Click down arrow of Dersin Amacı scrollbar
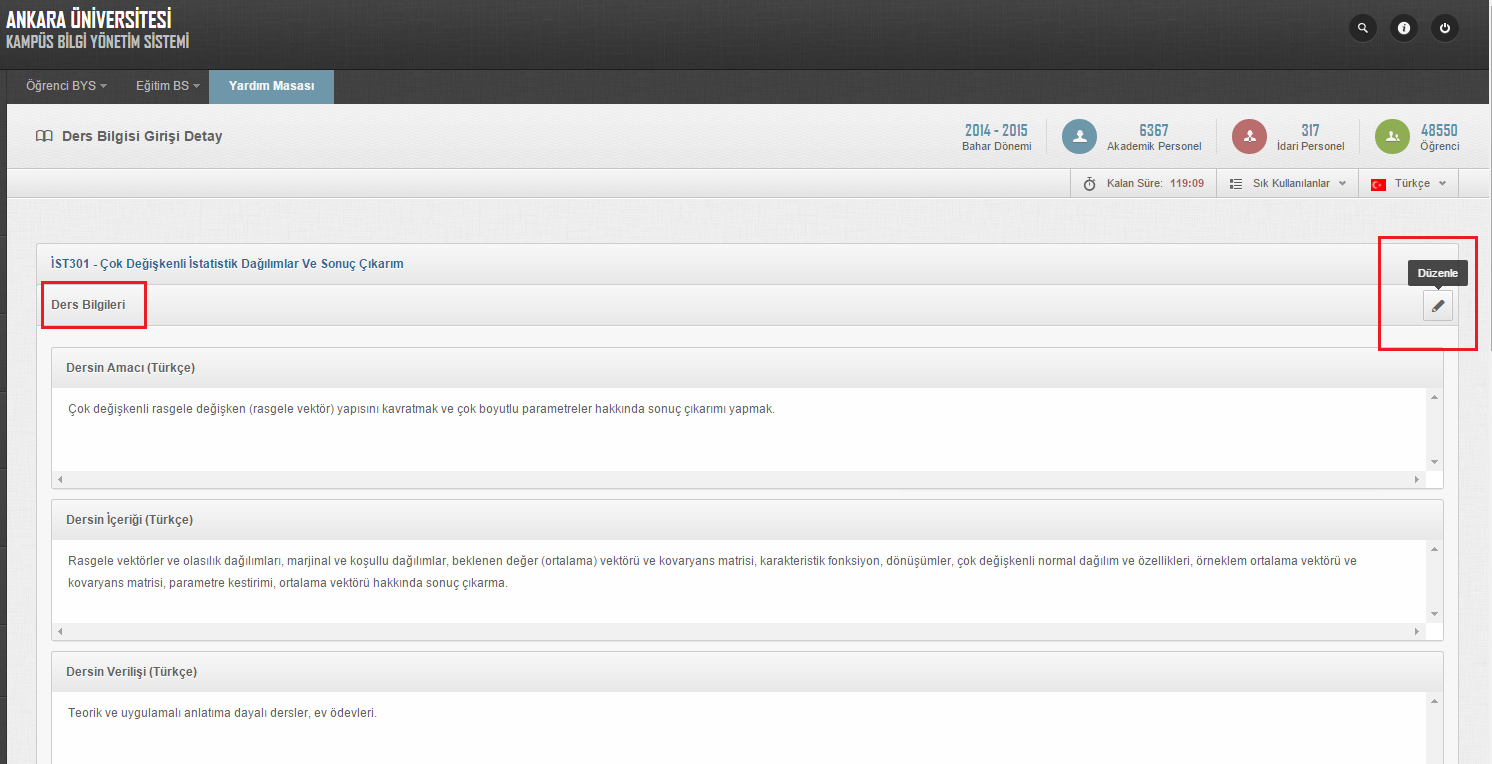 [1434, 462]
